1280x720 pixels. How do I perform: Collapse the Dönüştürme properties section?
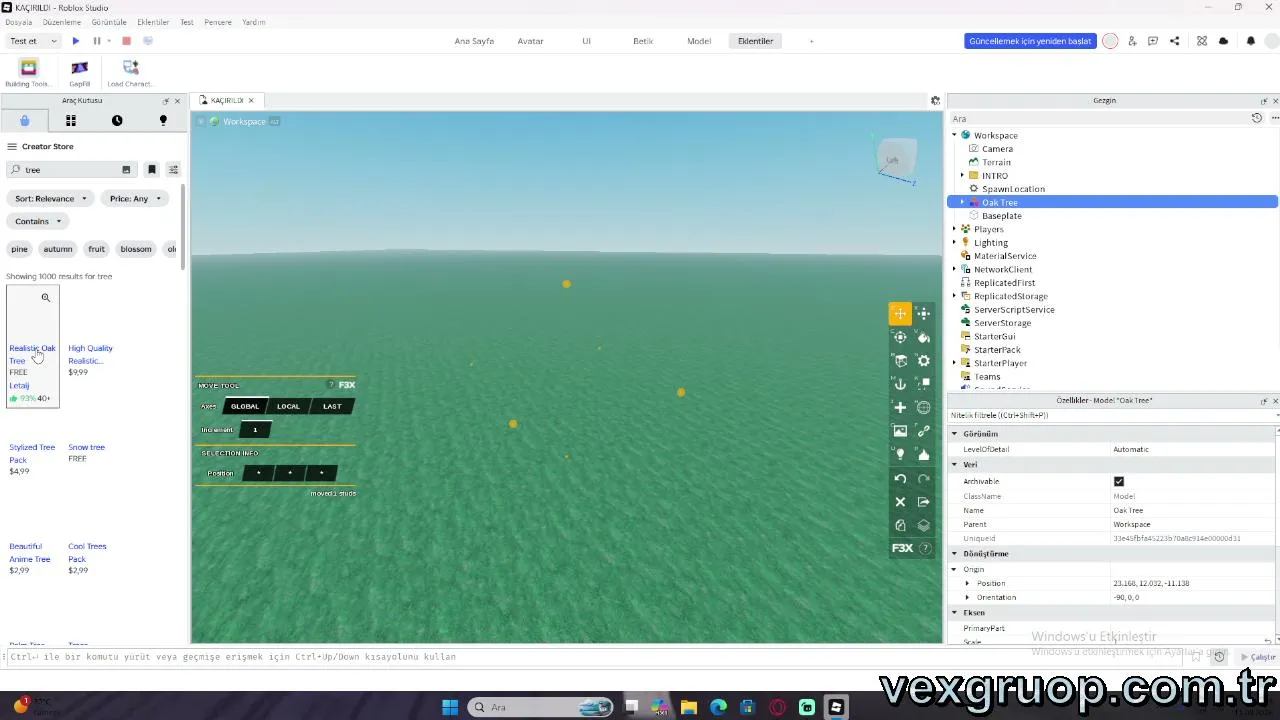954,554
